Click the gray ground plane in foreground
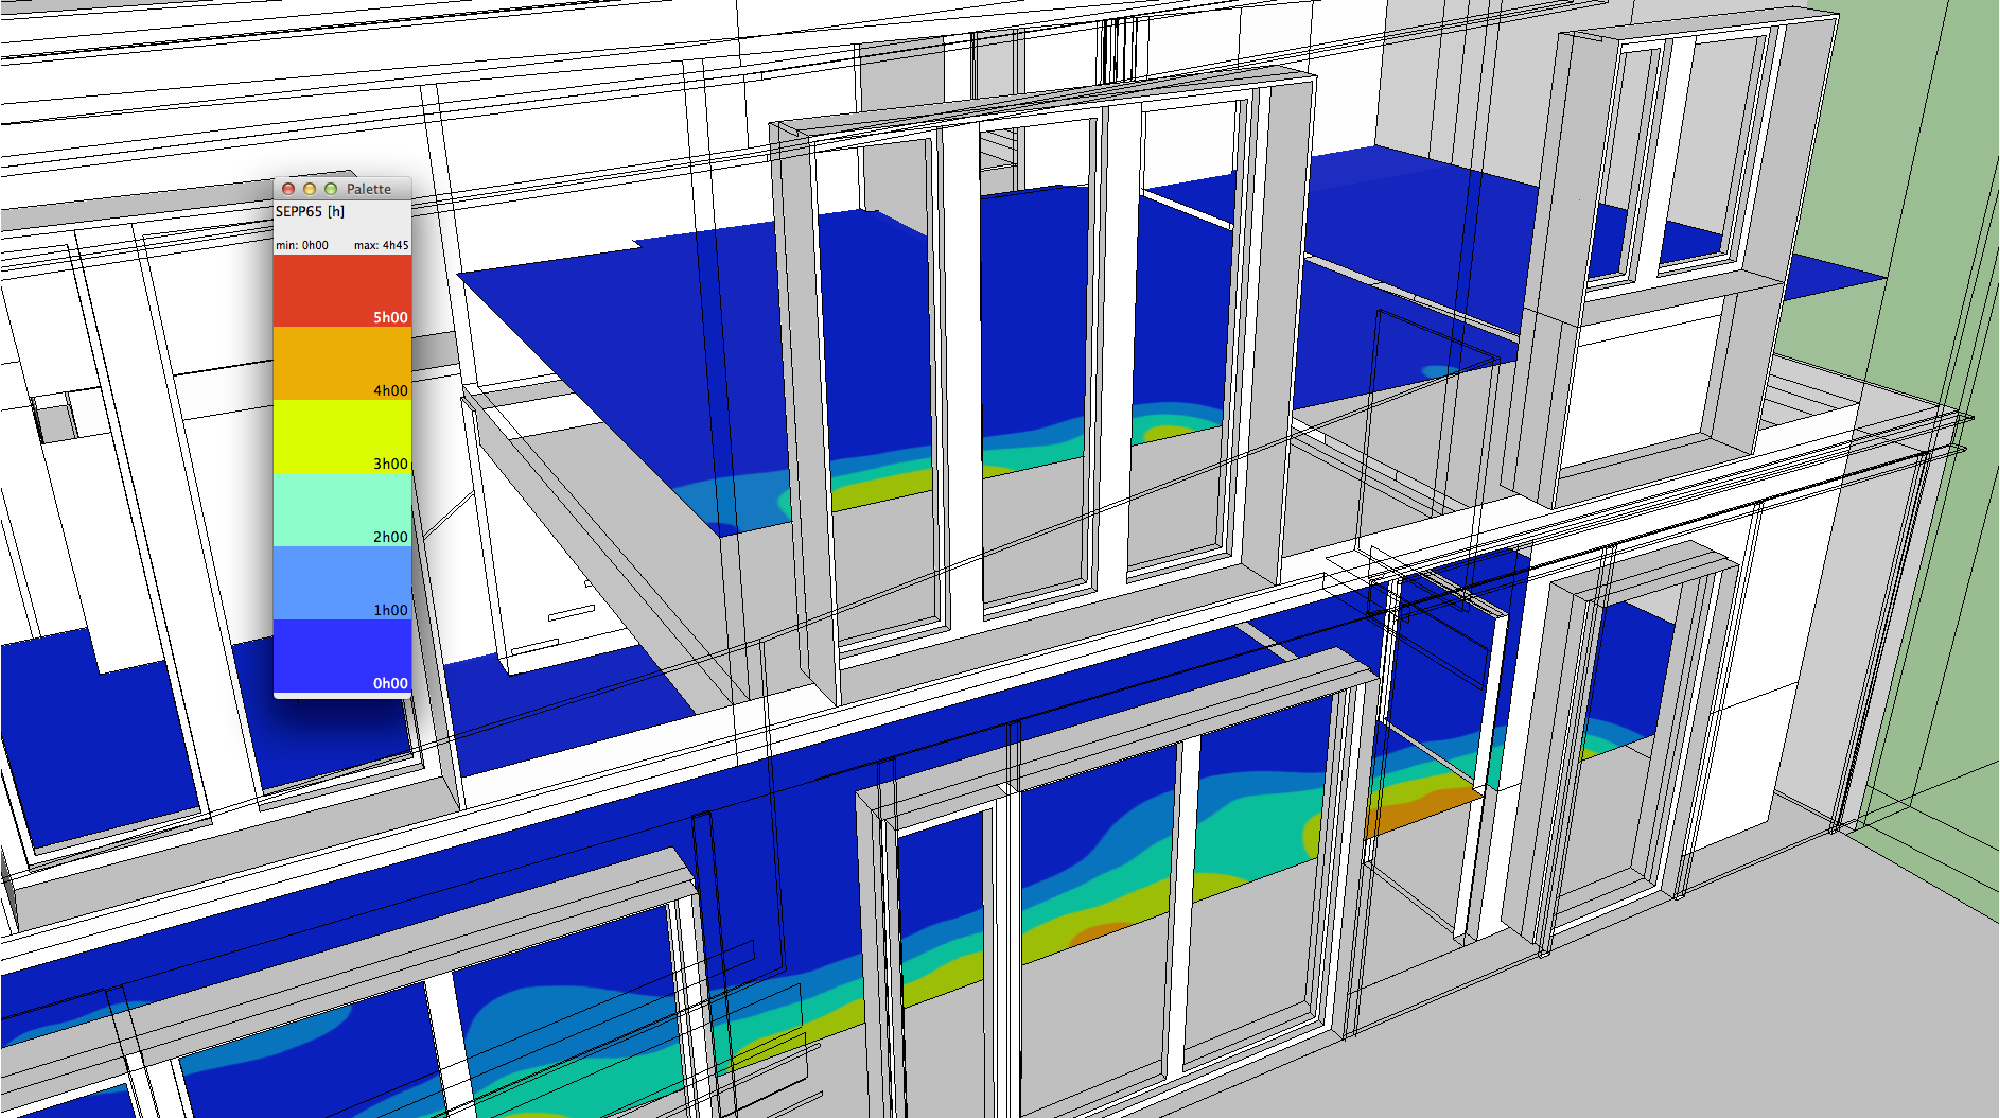 click(x=1700, y=1010)
